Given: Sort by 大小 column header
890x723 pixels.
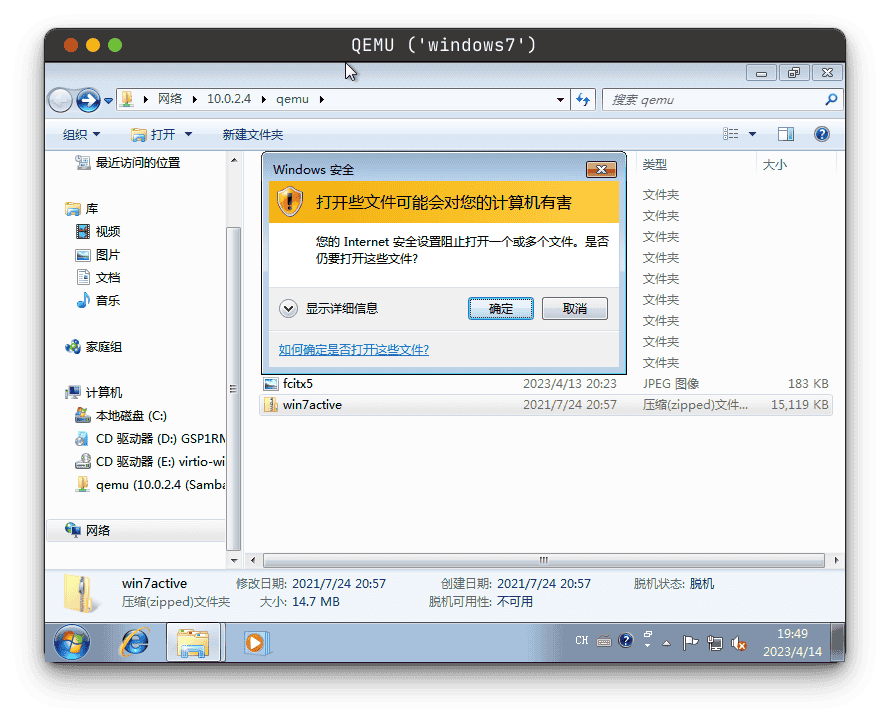Looking at the screenshot, I should 774,165.
